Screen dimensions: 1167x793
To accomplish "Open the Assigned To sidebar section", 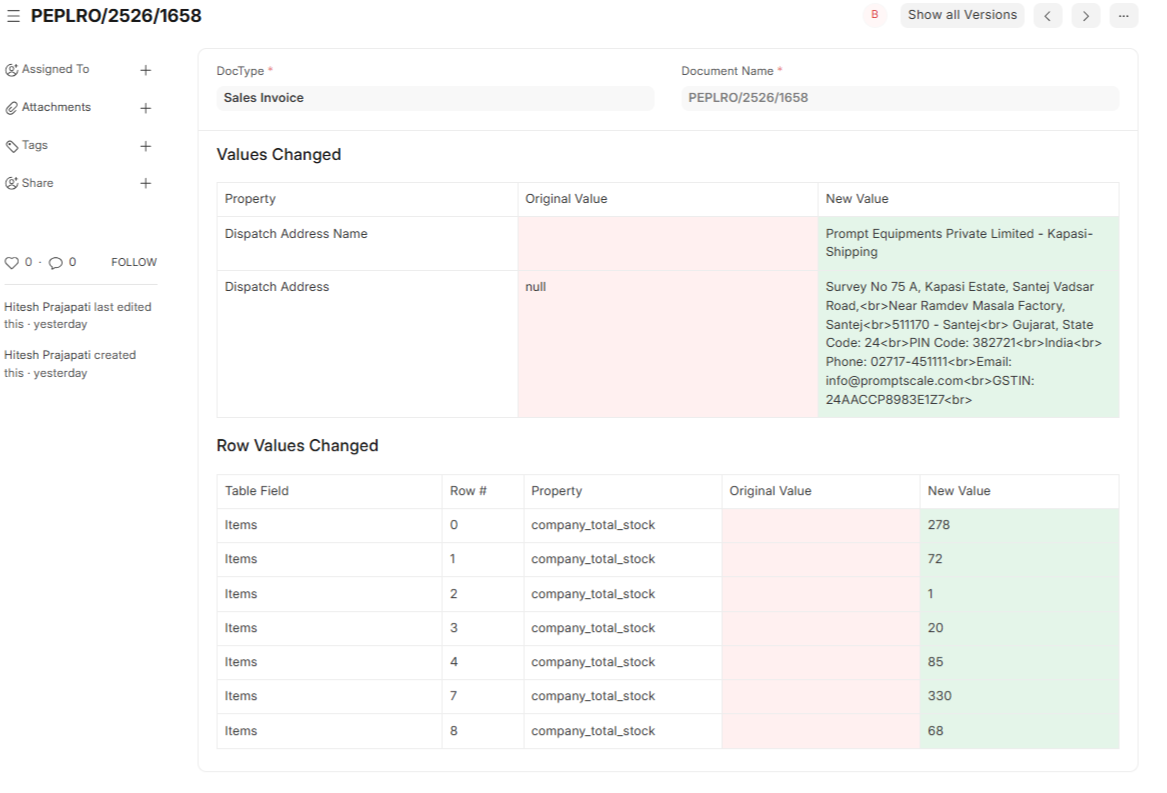I will point(55,70).
